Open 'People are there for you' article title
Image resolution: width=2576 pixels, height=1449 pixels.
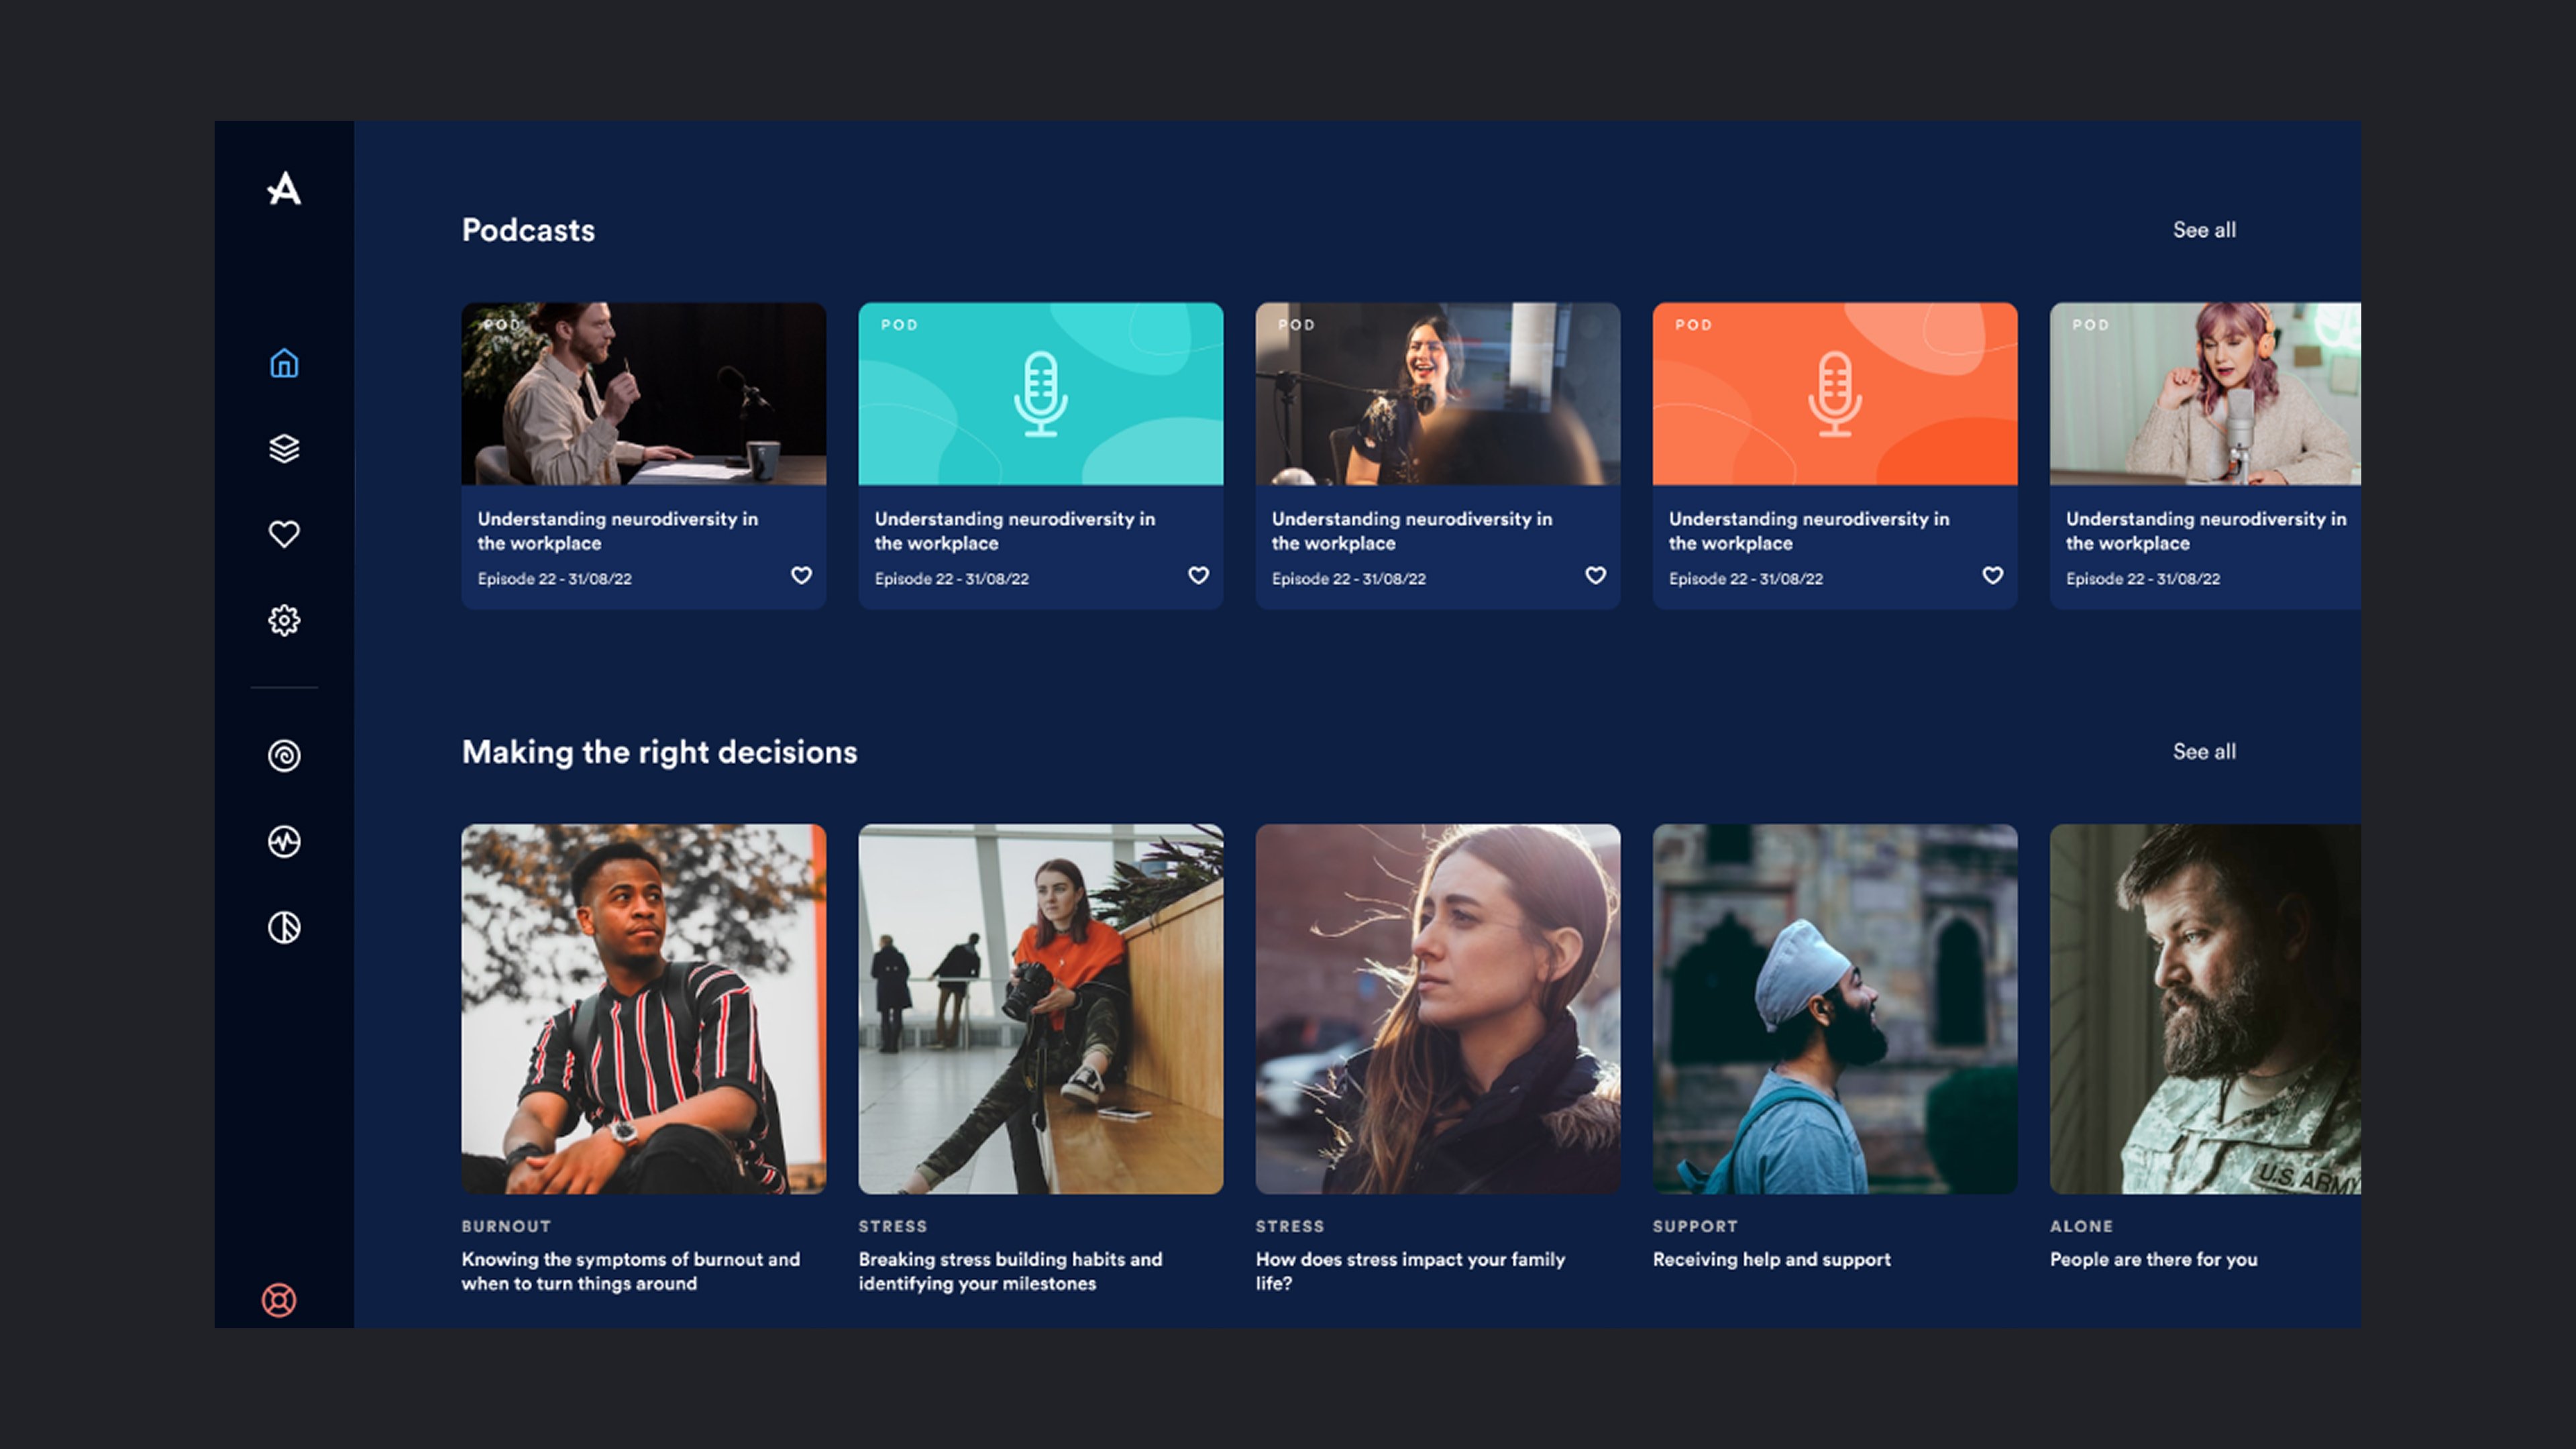click(2153, 1259)
